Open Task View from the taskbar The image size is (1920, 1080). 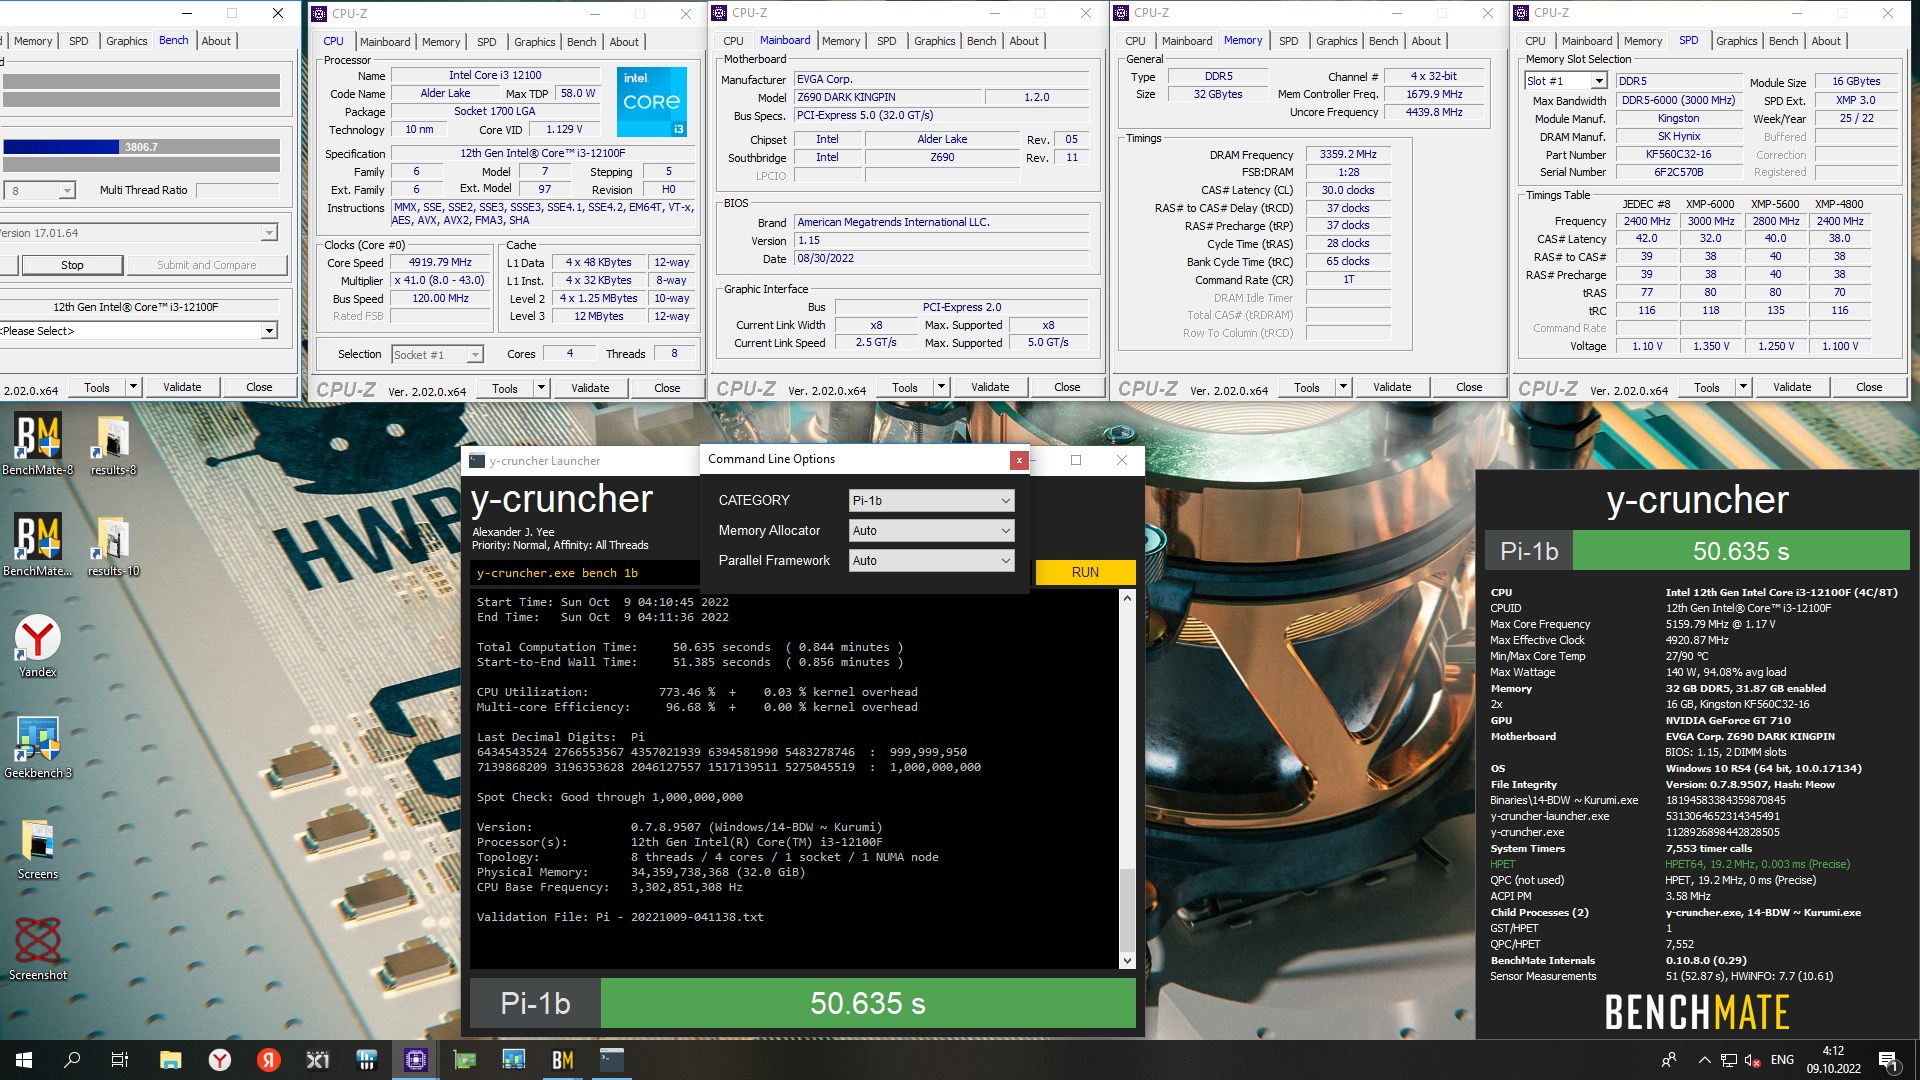[x=120, y=1060]
